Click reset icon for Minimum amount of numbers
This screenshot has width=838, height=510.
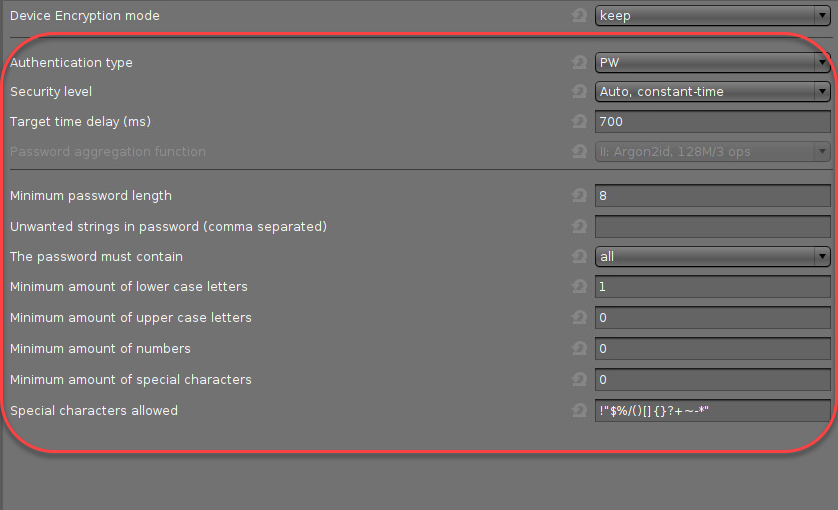coord(579,349)
